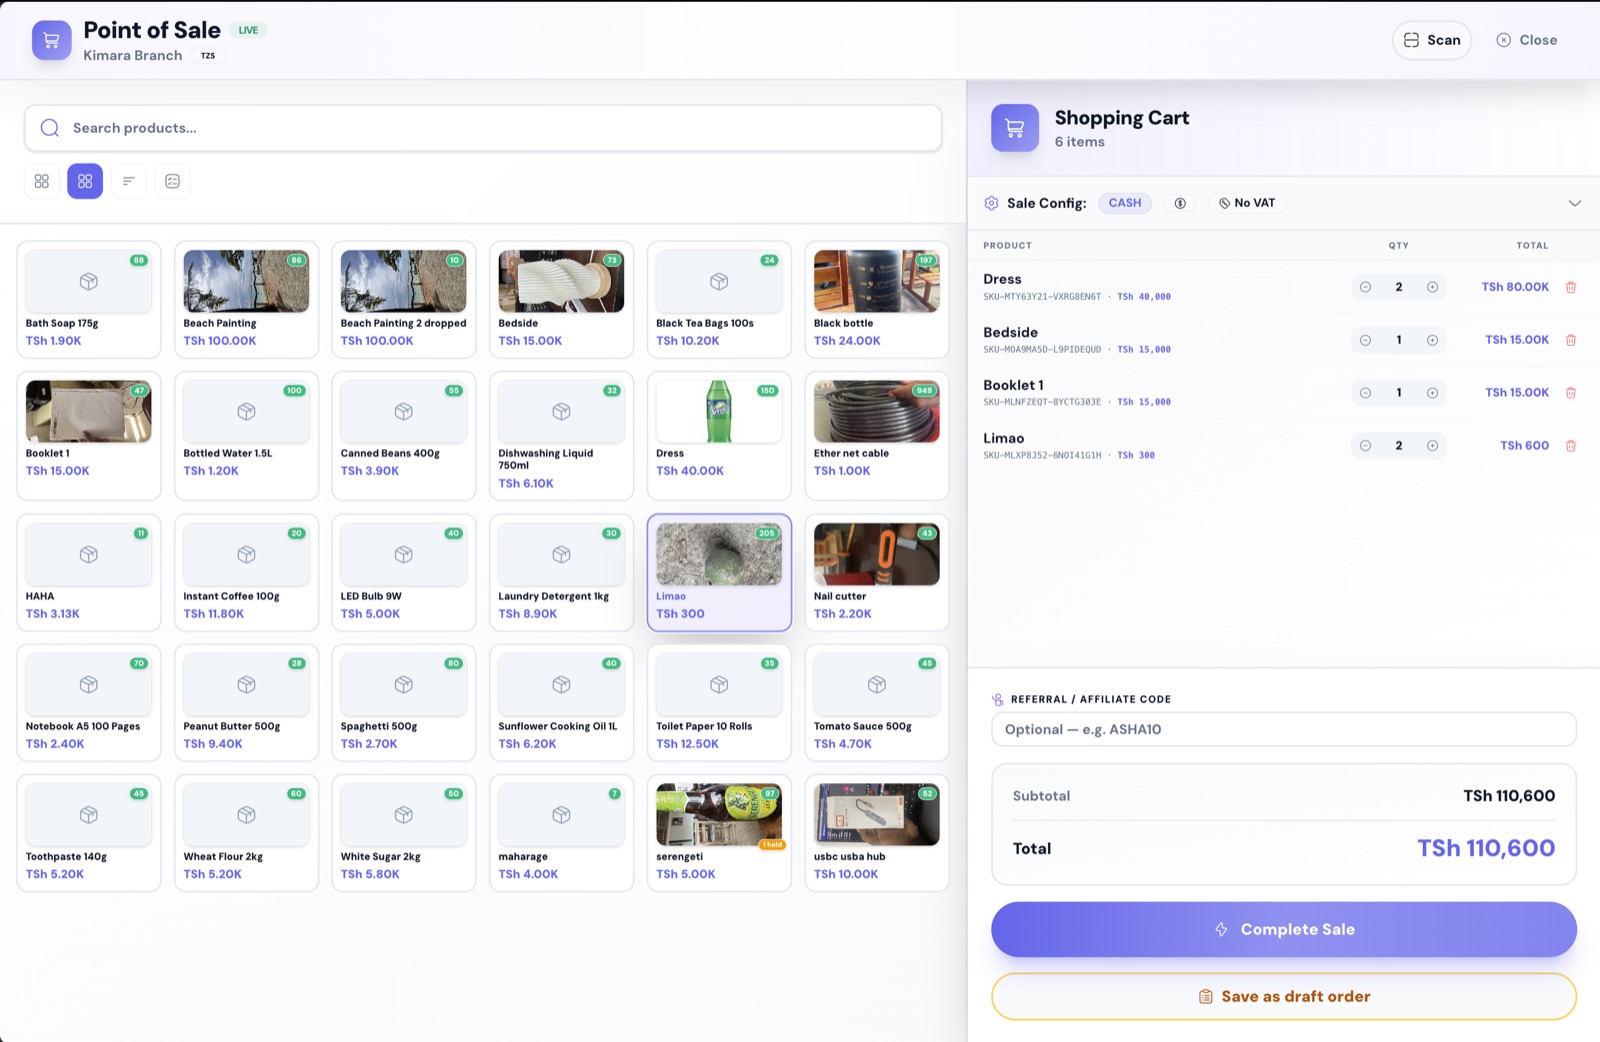Click the Shopping Cart header icon
The height and width of the screenshot is (1042, 1600).
[x=1015, y=128]
